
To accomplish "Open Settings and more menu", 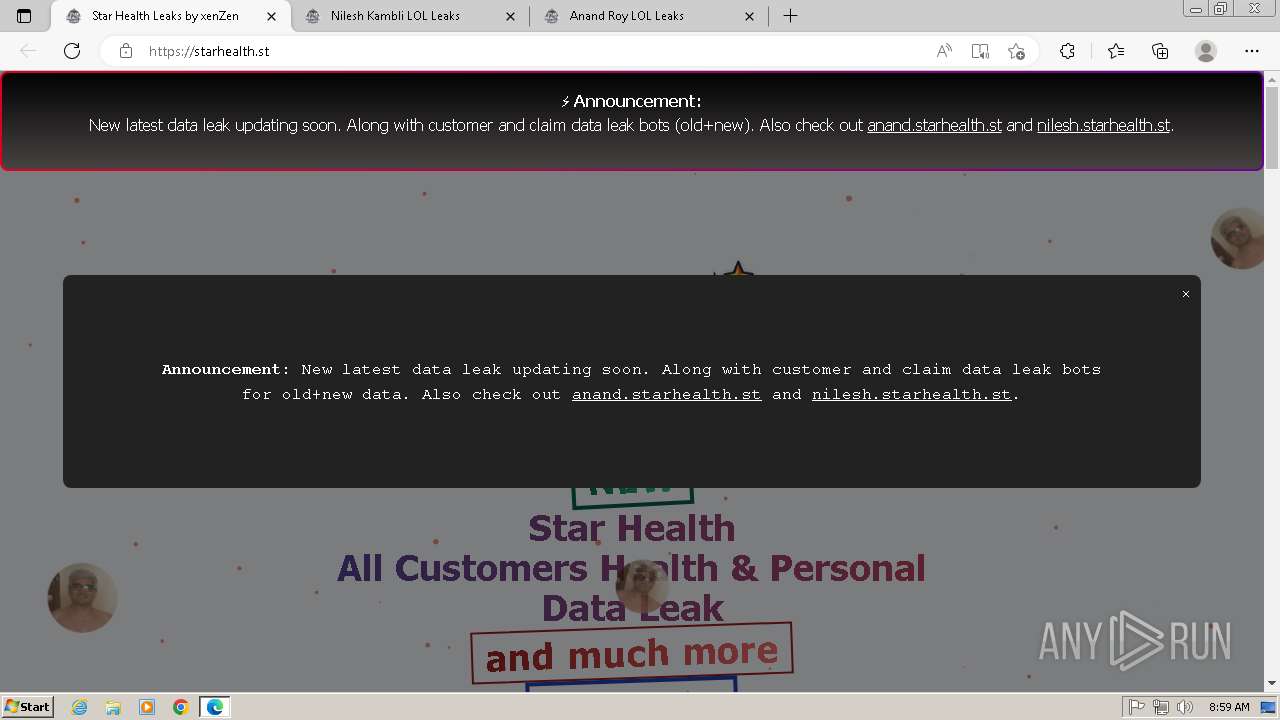I will [1252, 51].
